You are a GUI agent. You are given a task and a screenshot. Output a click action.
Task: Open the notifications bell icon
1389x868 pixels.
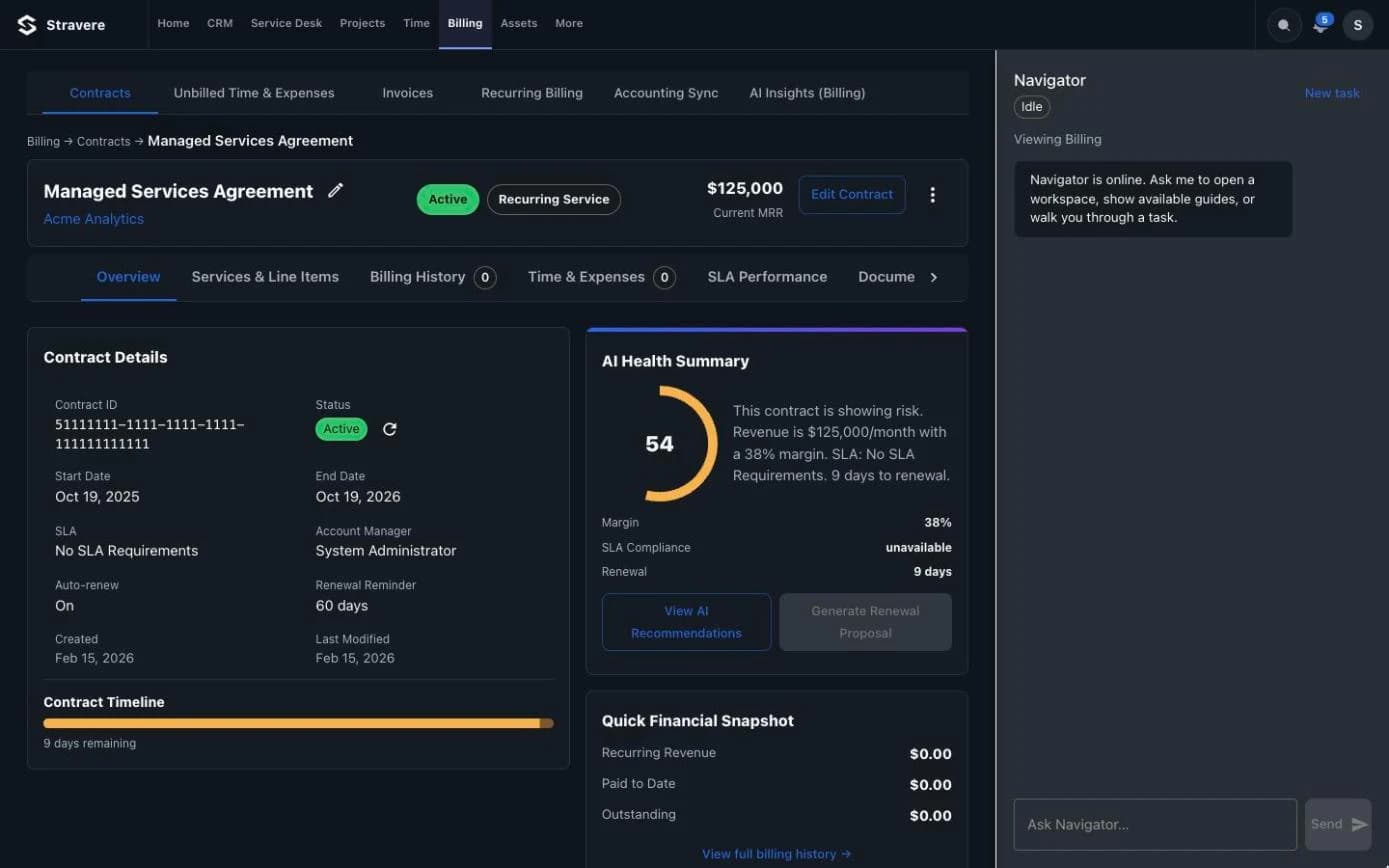coord(1321,25)
